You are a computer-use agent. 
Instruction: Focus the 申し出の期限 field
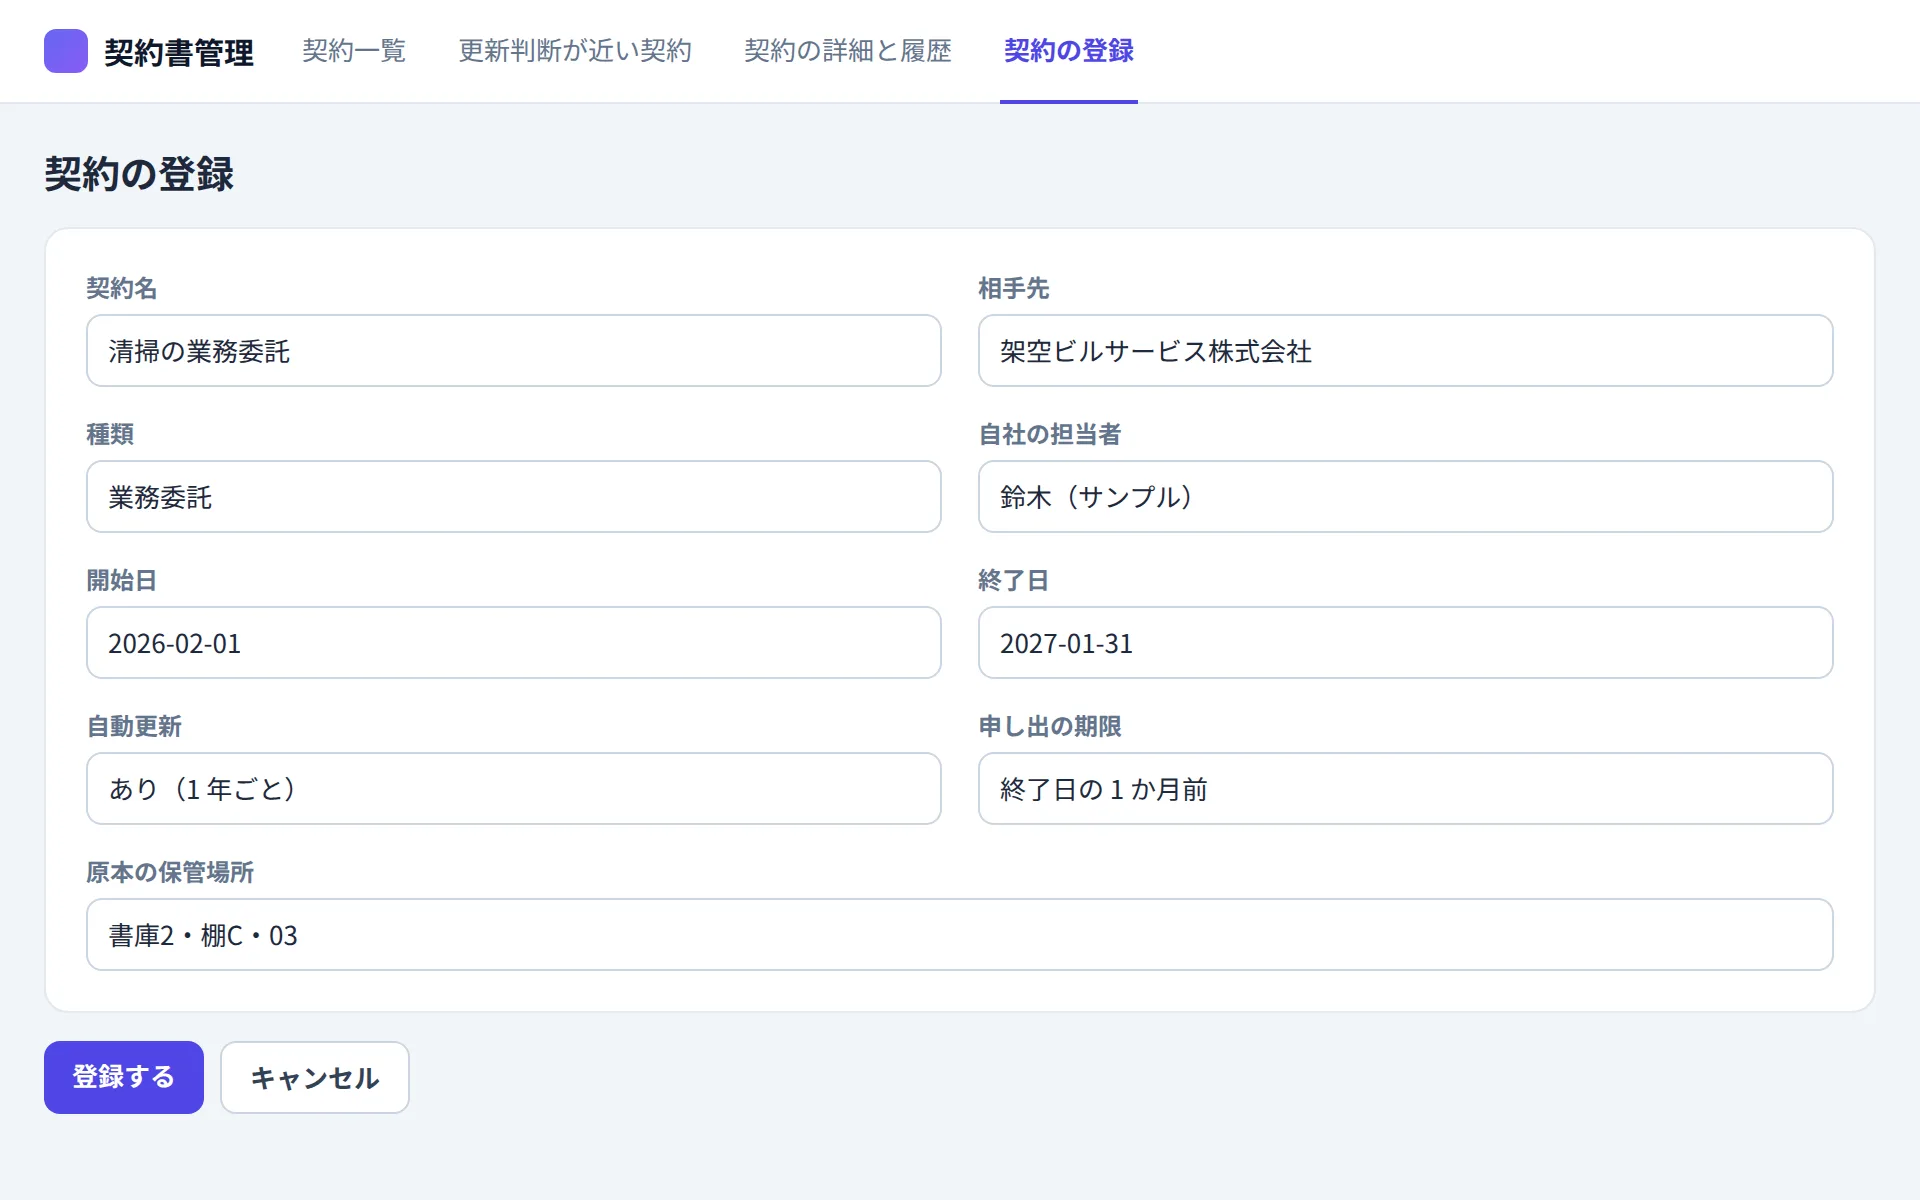coord(1405,789)
